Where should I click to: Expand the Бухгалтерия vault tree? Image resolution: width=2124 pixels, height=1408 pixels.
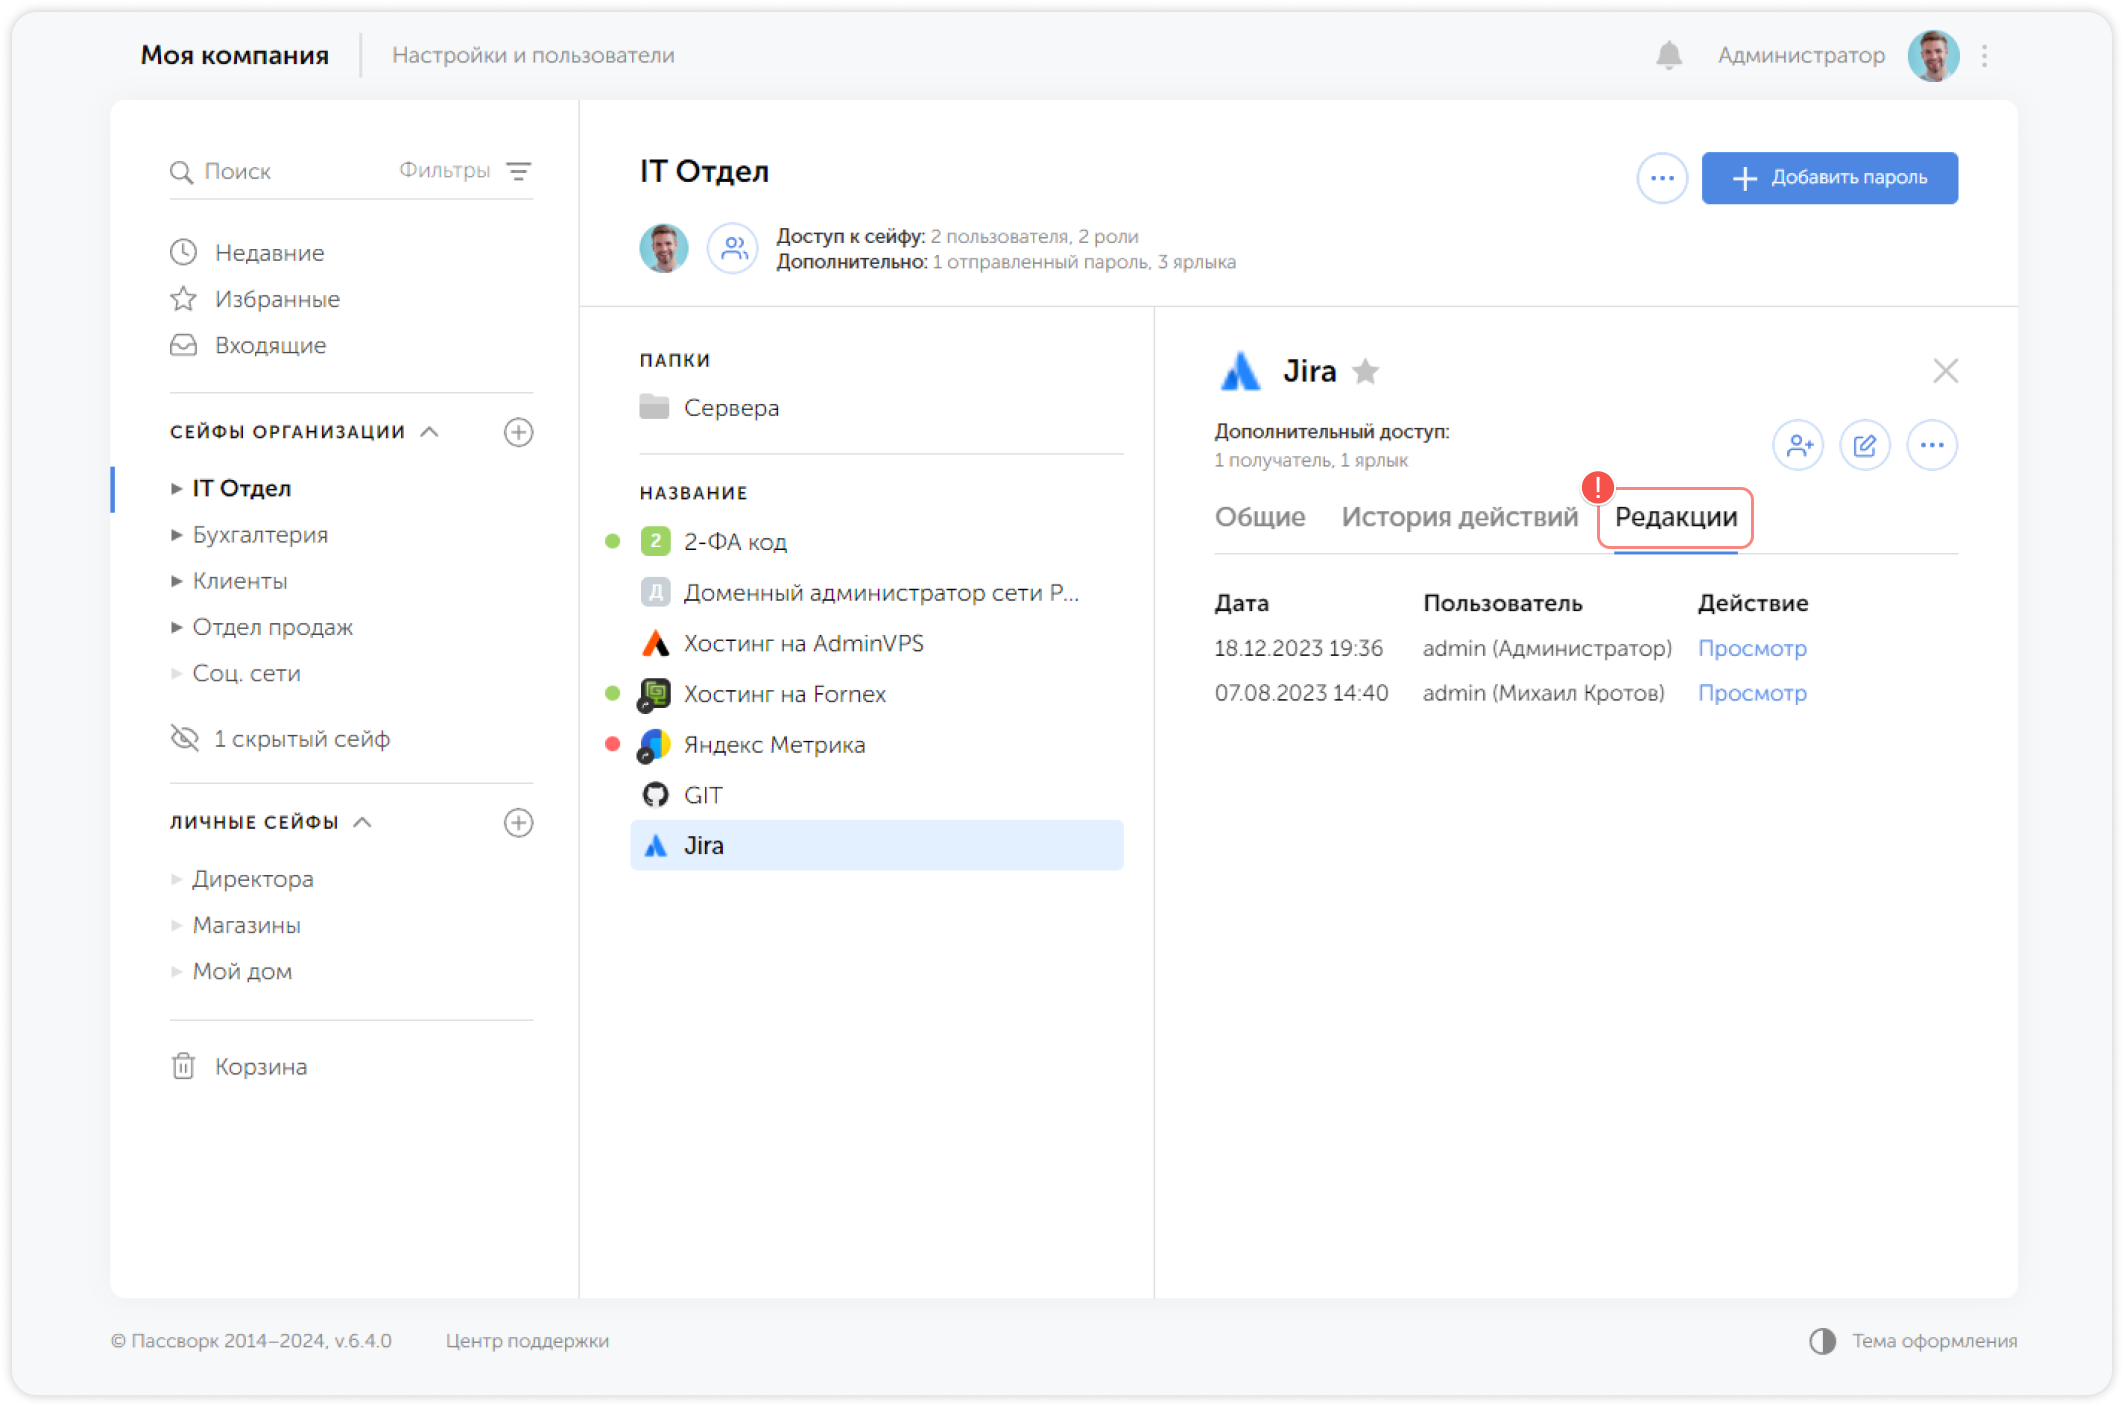pyautogui.click(x=177, y=535)
